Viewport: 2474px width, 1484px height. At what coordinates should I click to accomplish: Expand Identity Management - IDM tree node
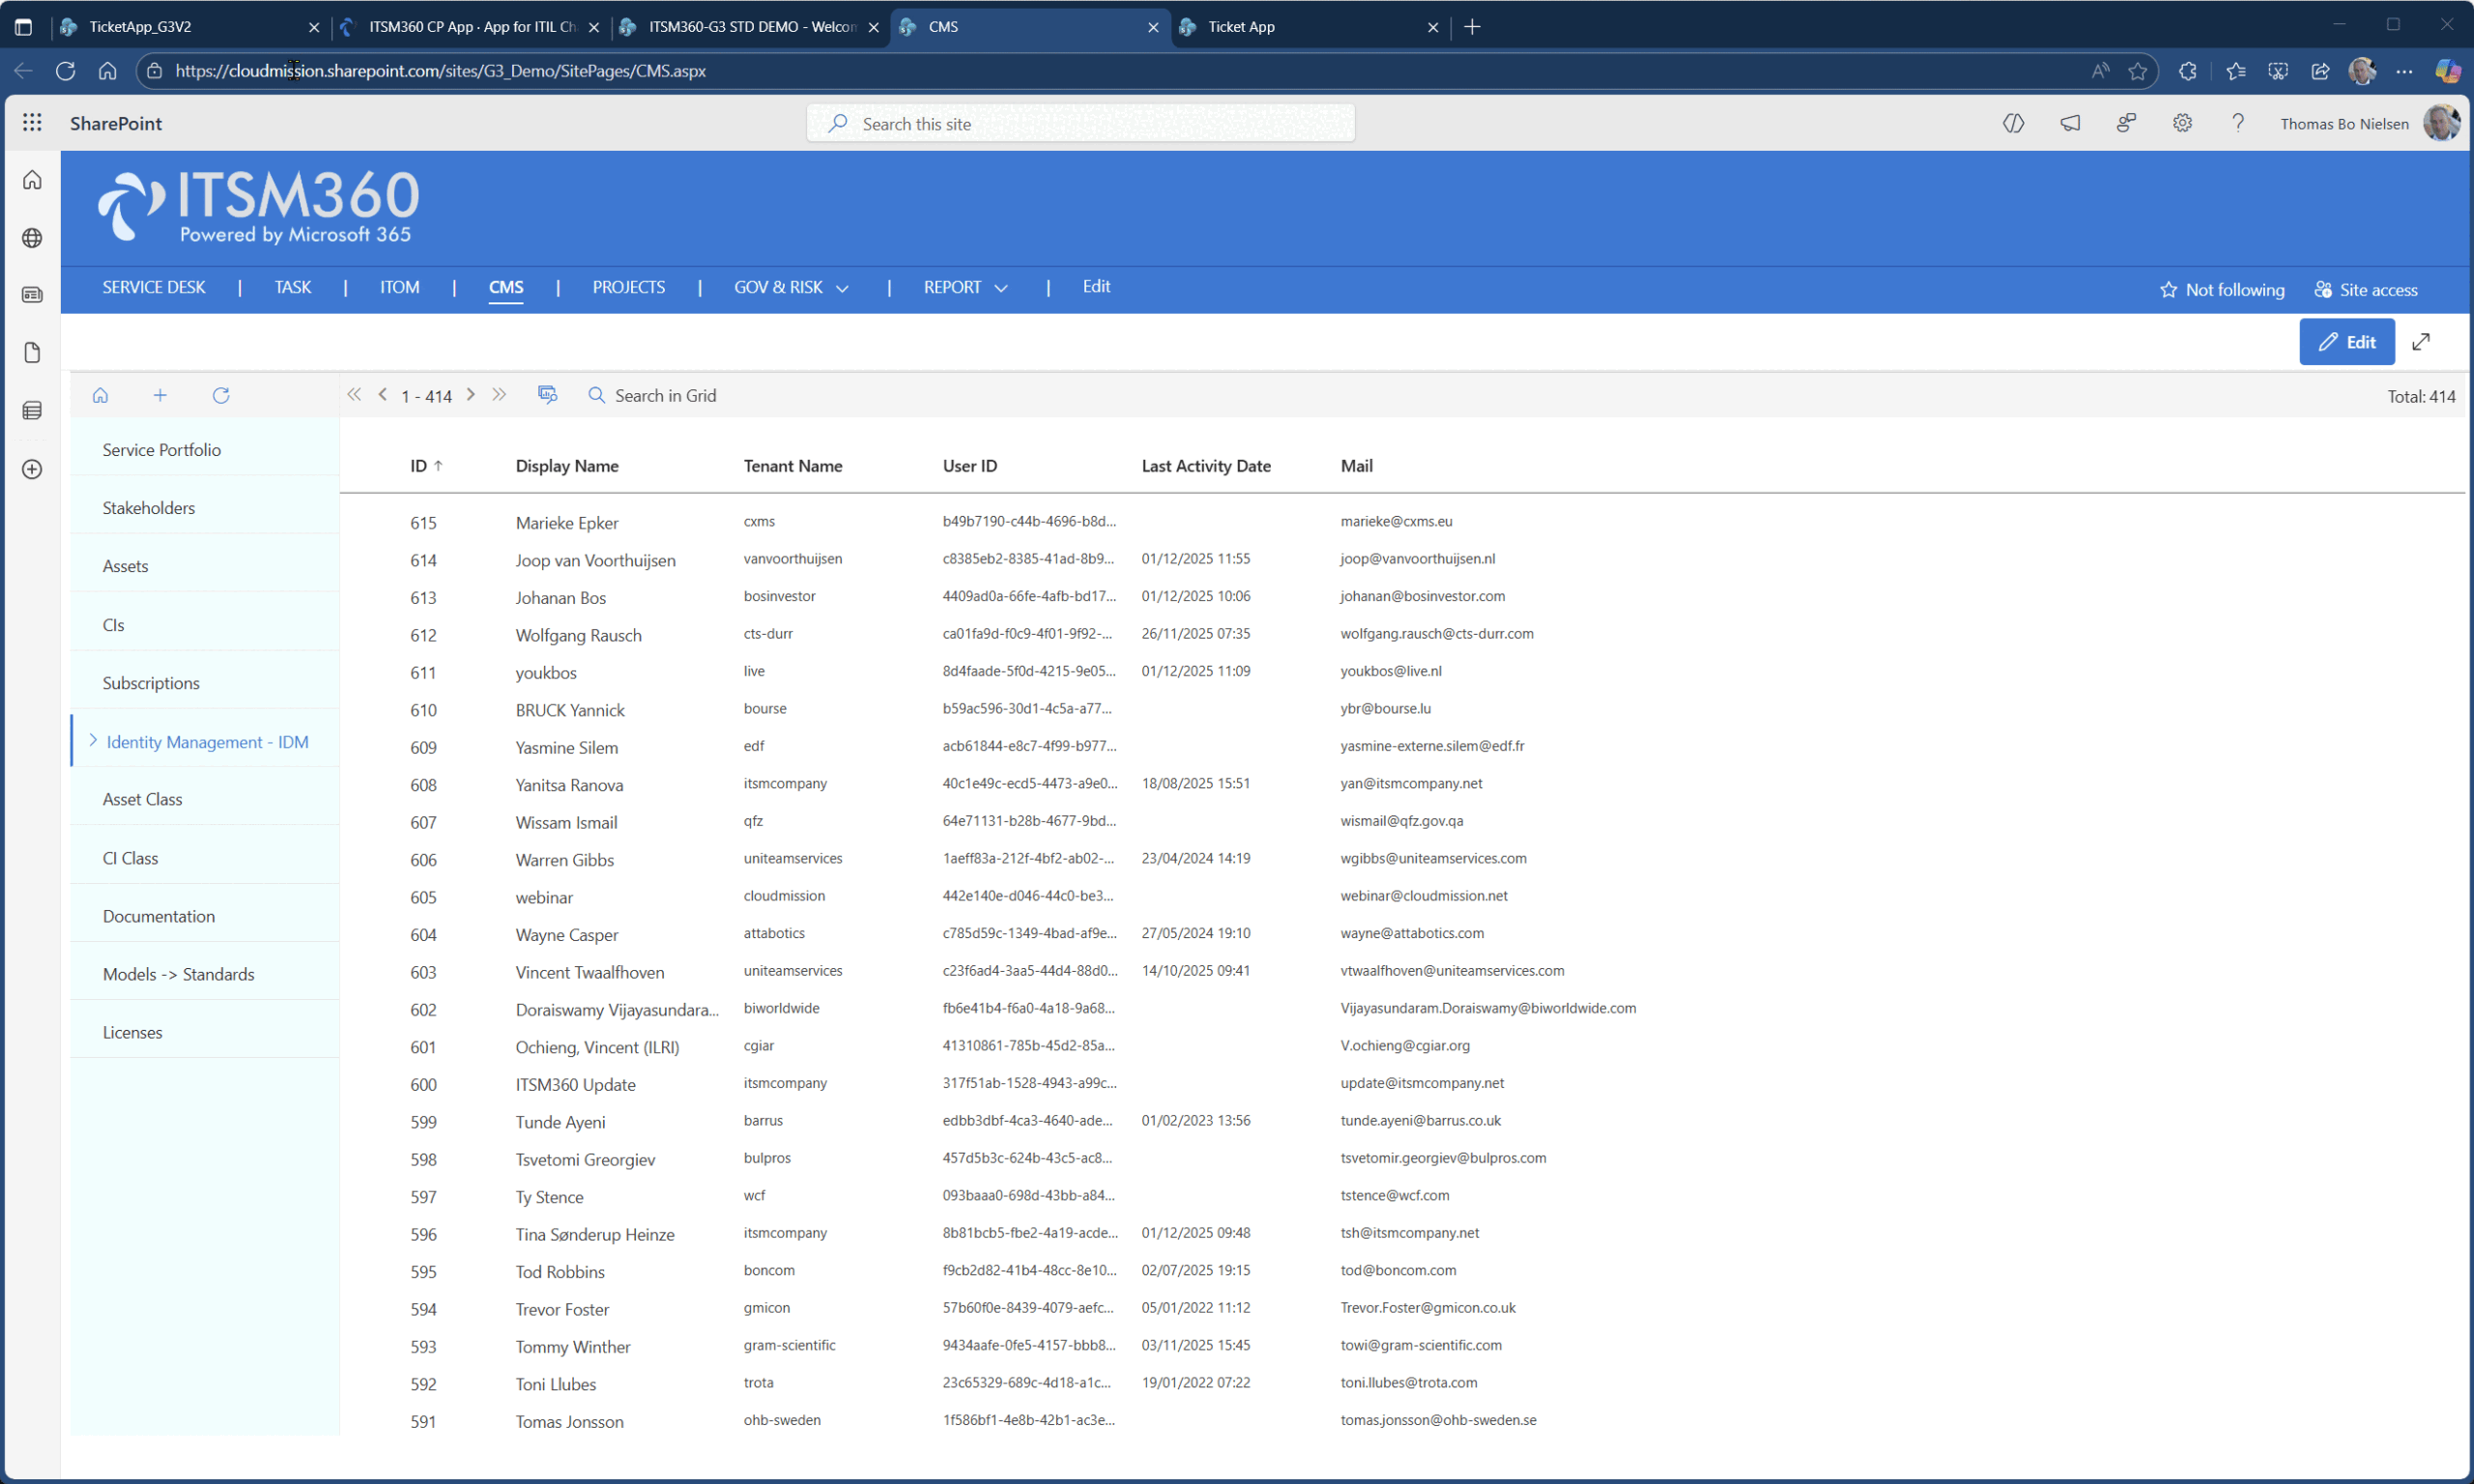pyautogui.click(x=93, y=741)
